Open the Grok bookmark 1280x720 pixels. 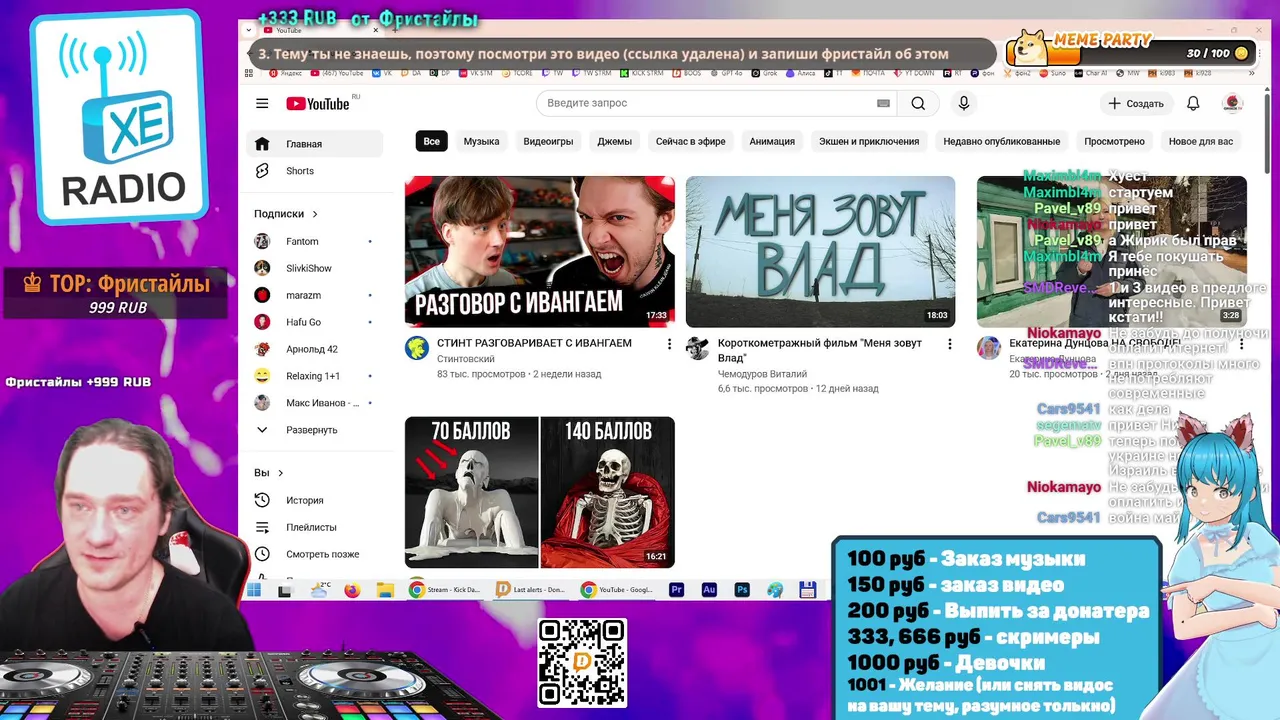coord(763,73)
